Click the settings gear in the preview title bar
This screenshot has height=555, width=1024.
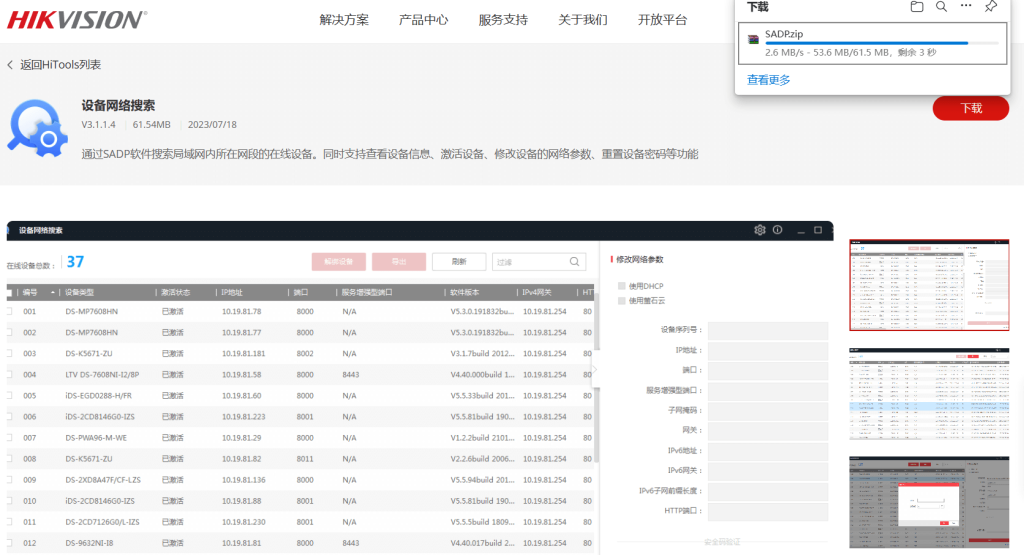click(x=760, y=230)
